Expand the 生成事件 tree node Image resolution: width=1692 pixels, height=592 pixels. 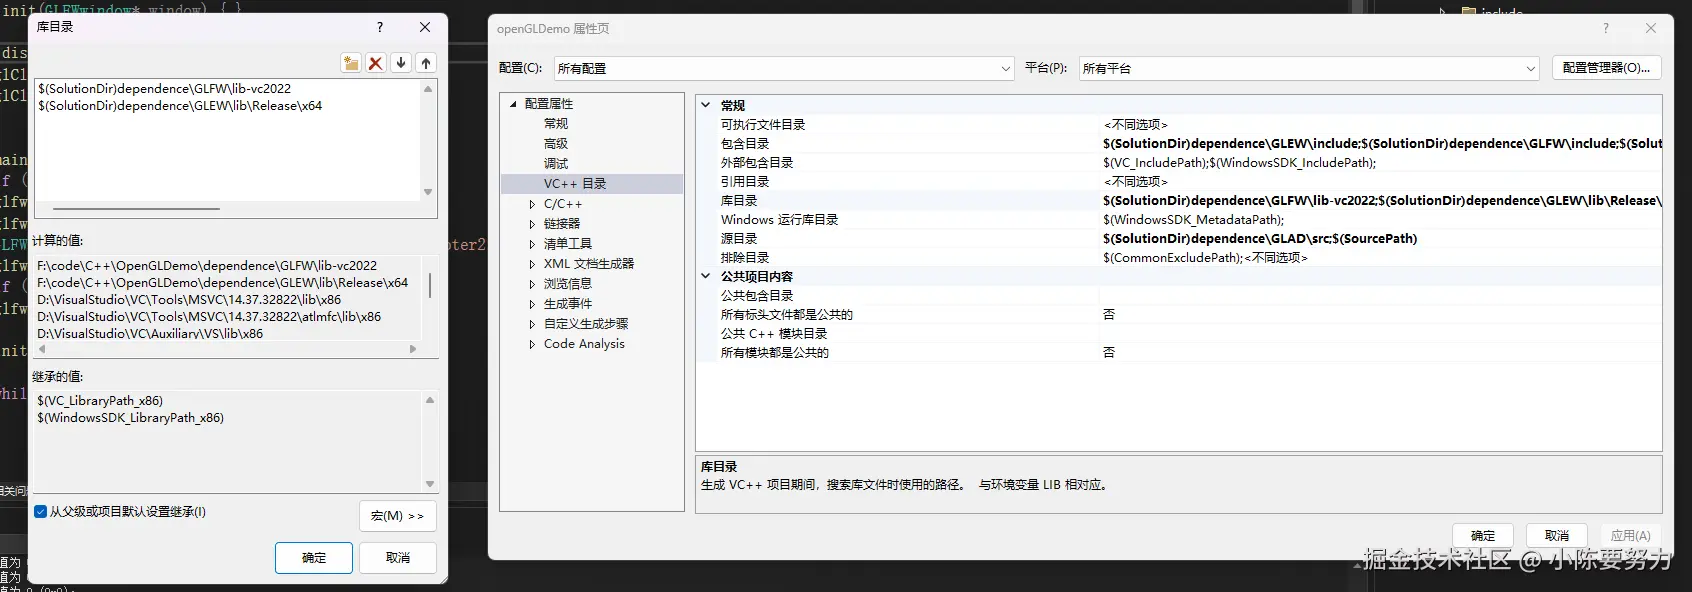pos(532,304)
